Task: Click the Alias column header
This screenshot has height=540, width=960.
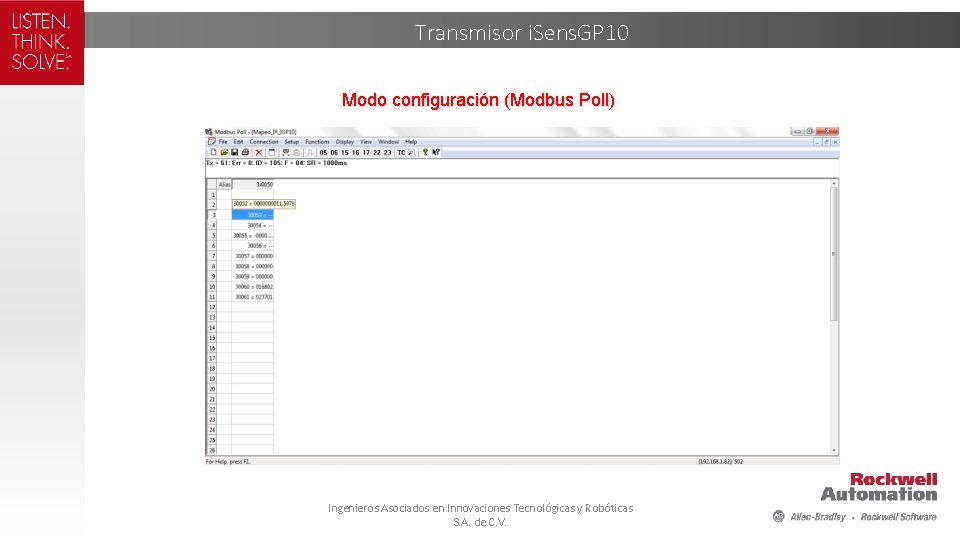Action: coord(225,184)
